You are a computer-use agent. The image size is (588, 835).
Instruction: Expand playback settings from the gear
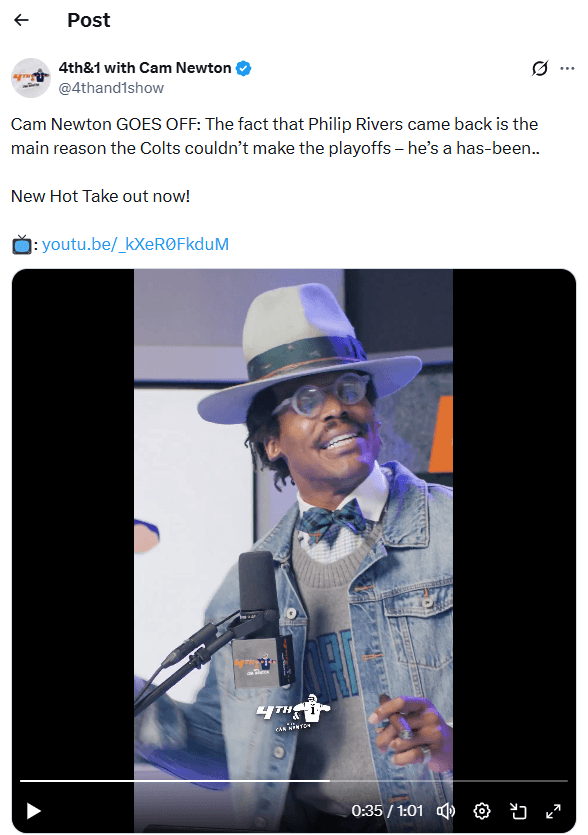(481, 811)
